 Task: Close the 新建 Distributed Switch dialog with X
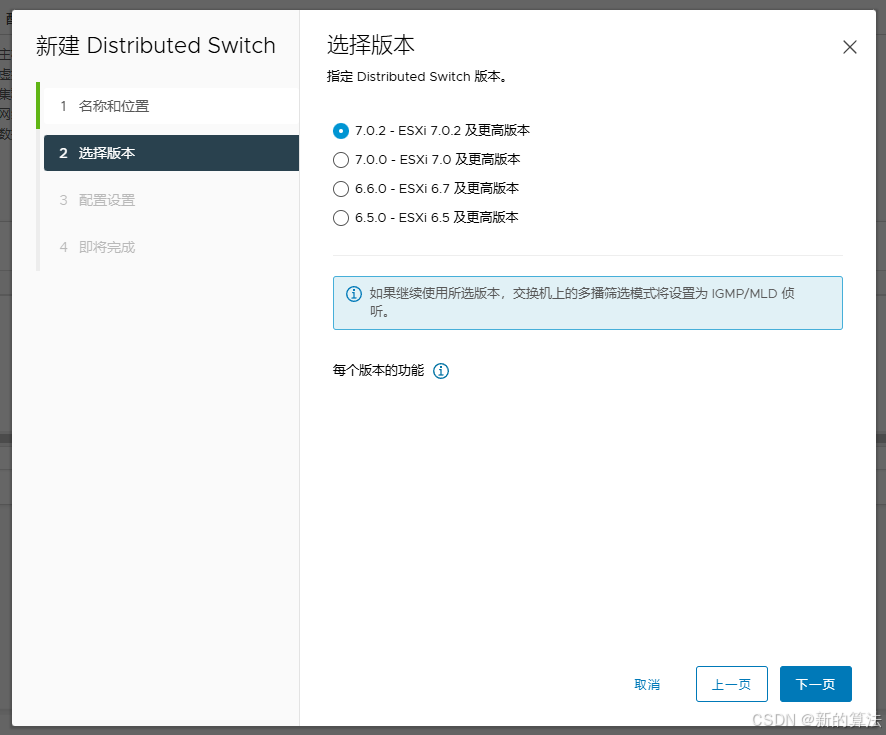pyautogui.click(x=849, y=47)
